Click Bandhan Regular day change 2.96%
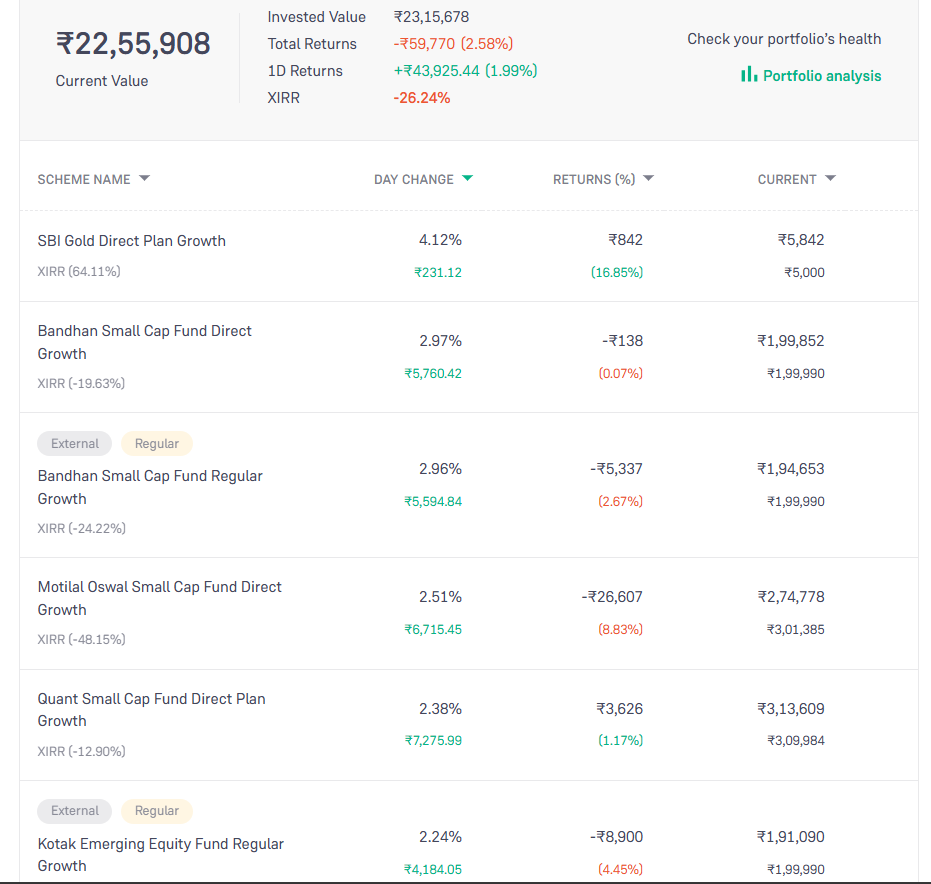Image resolution: width=931 pixels, height=884 pixels. (440, 469)
